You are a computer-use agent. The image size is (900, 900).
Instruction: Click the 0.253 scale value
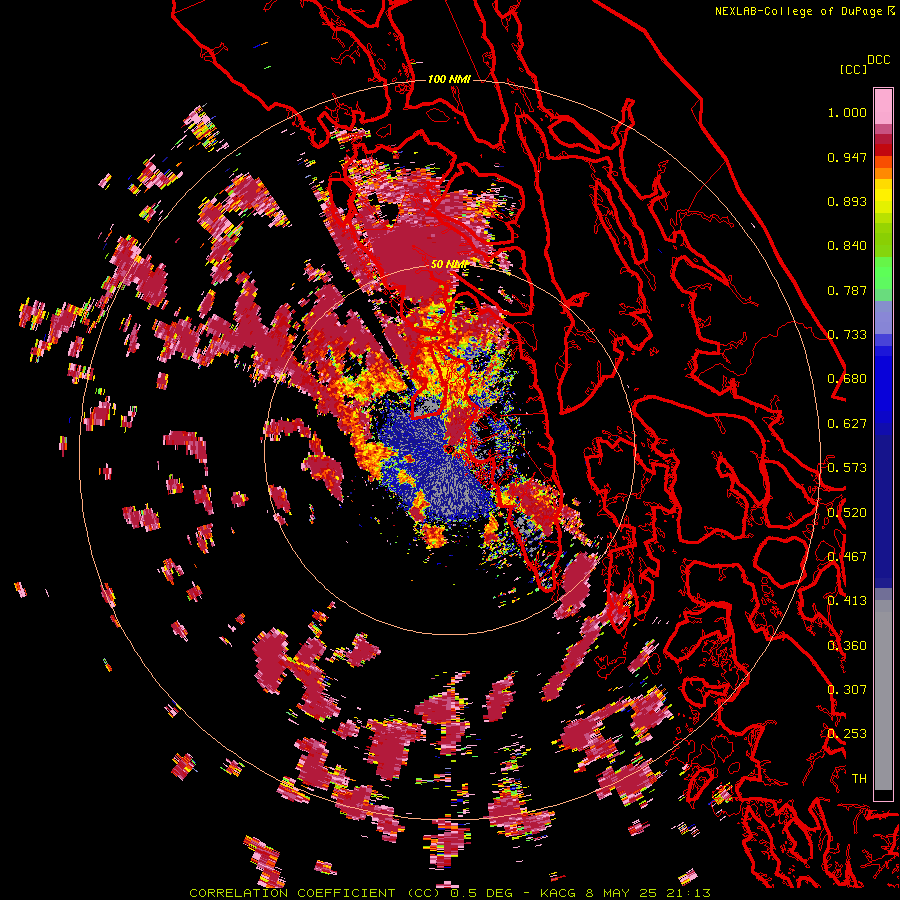click(x=847, y=734)
